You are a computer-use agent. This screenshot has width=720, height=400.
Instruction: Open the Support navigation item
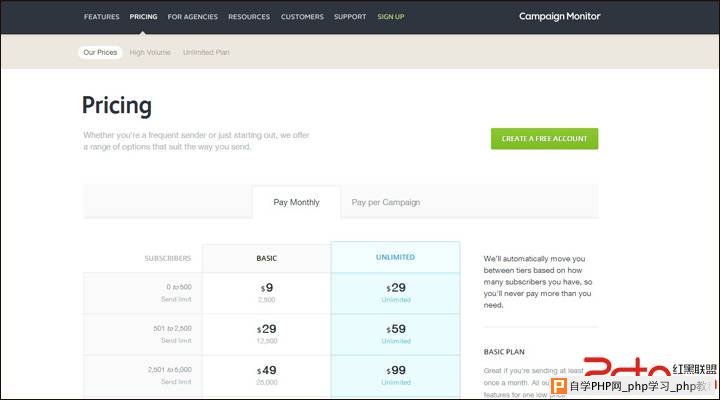click(x=350, y=17)
